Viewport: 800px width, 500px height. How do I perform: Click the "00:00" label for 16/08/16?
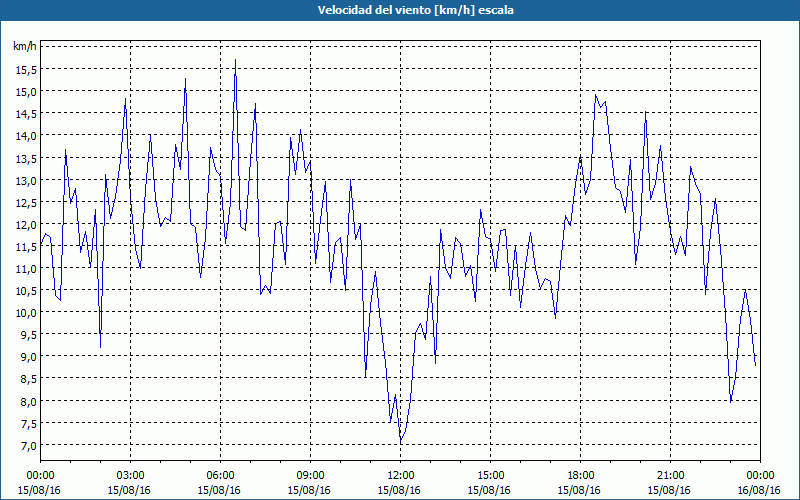(x=760, y=476)
